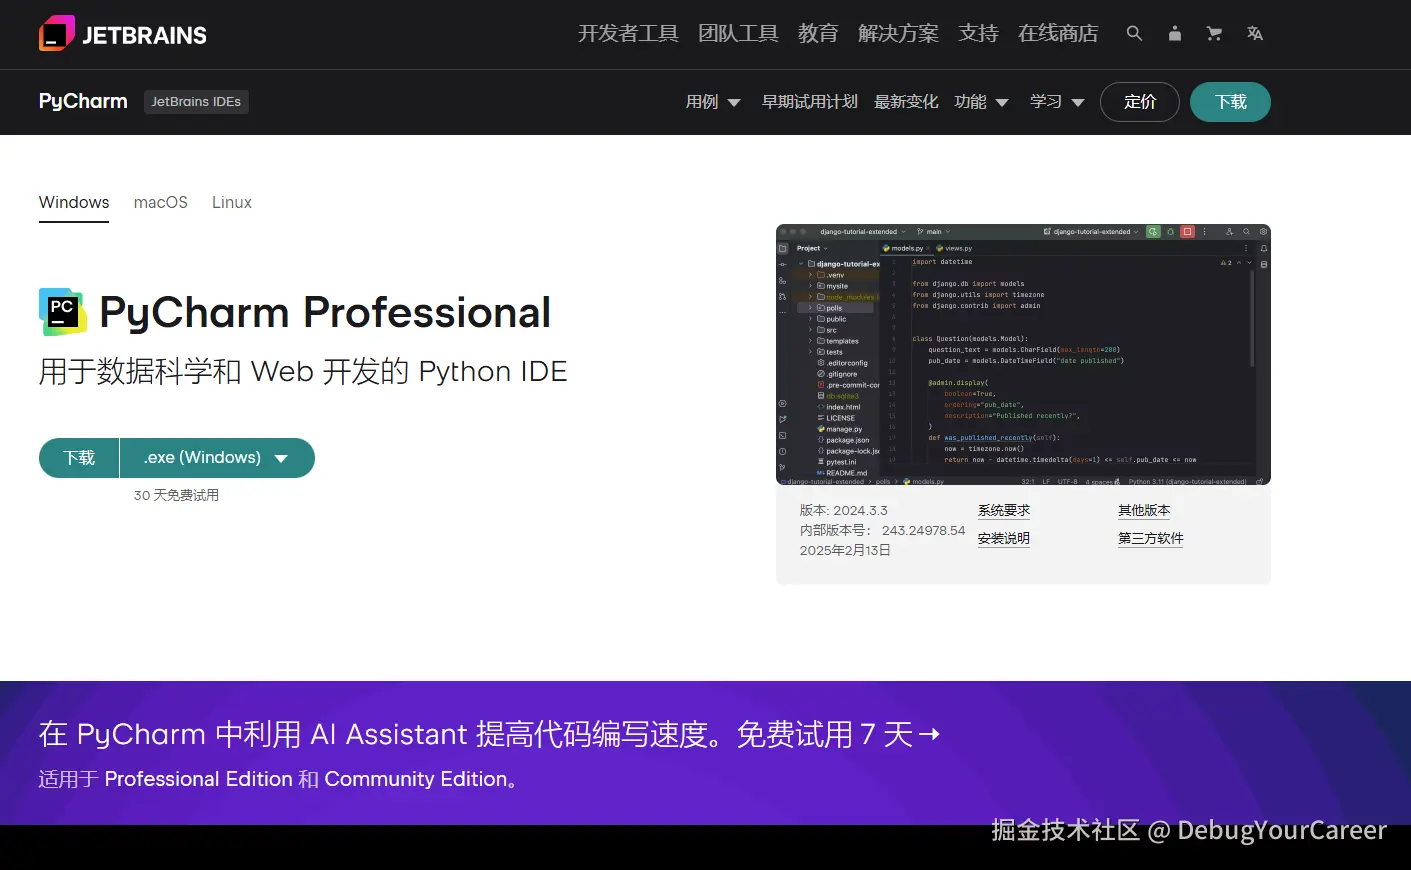Open 团队工具 menu
This screenshot has height=870, width=1411.
[738, 33]
